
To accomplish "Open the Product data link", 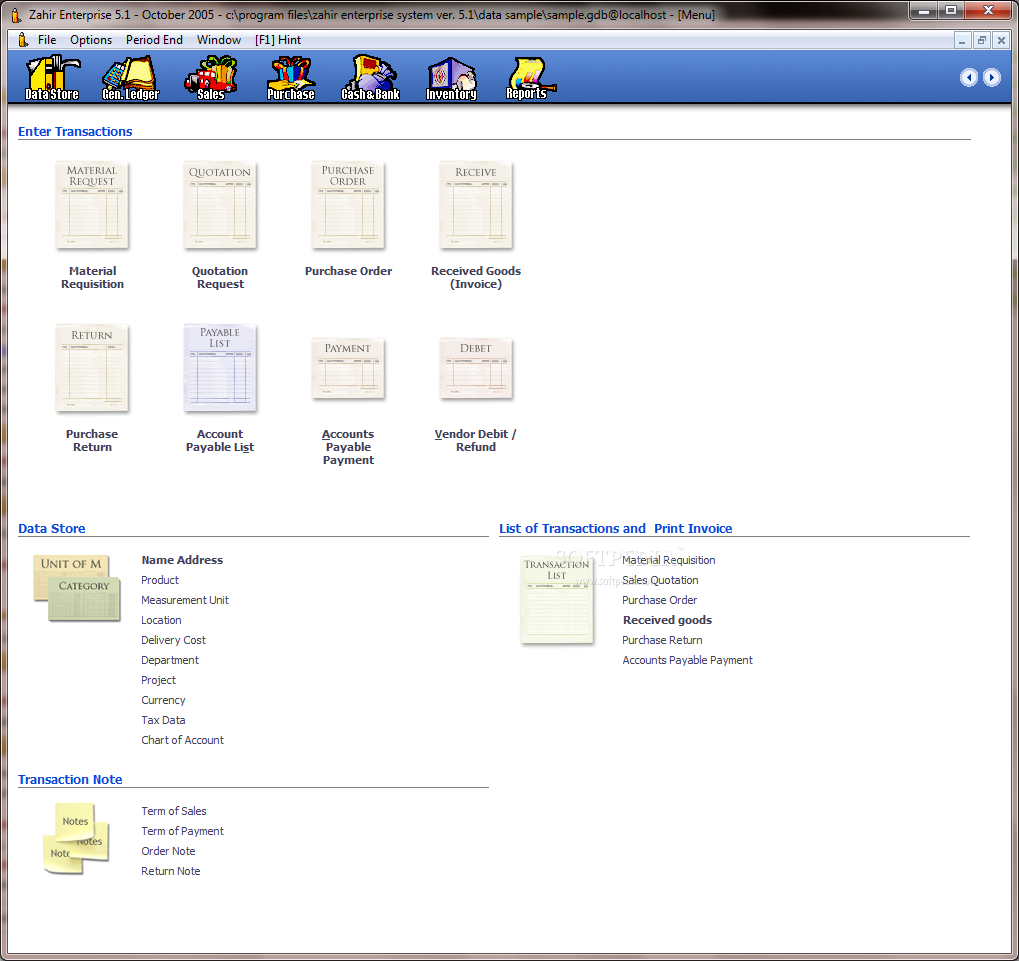I will point(160,580).
